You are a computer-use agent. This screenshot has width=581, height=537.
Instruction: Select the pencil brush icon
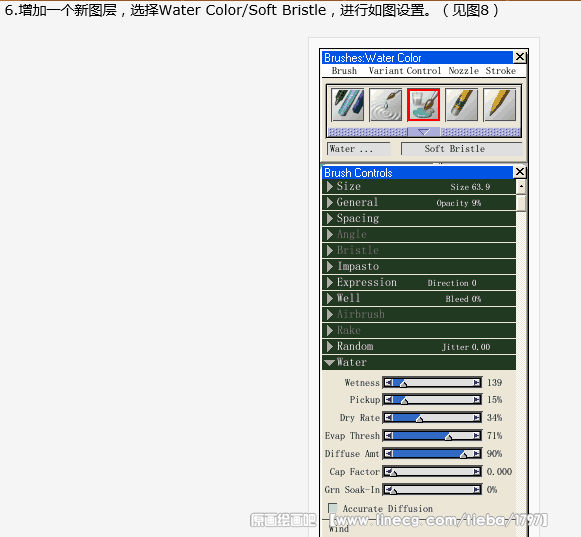499,105
